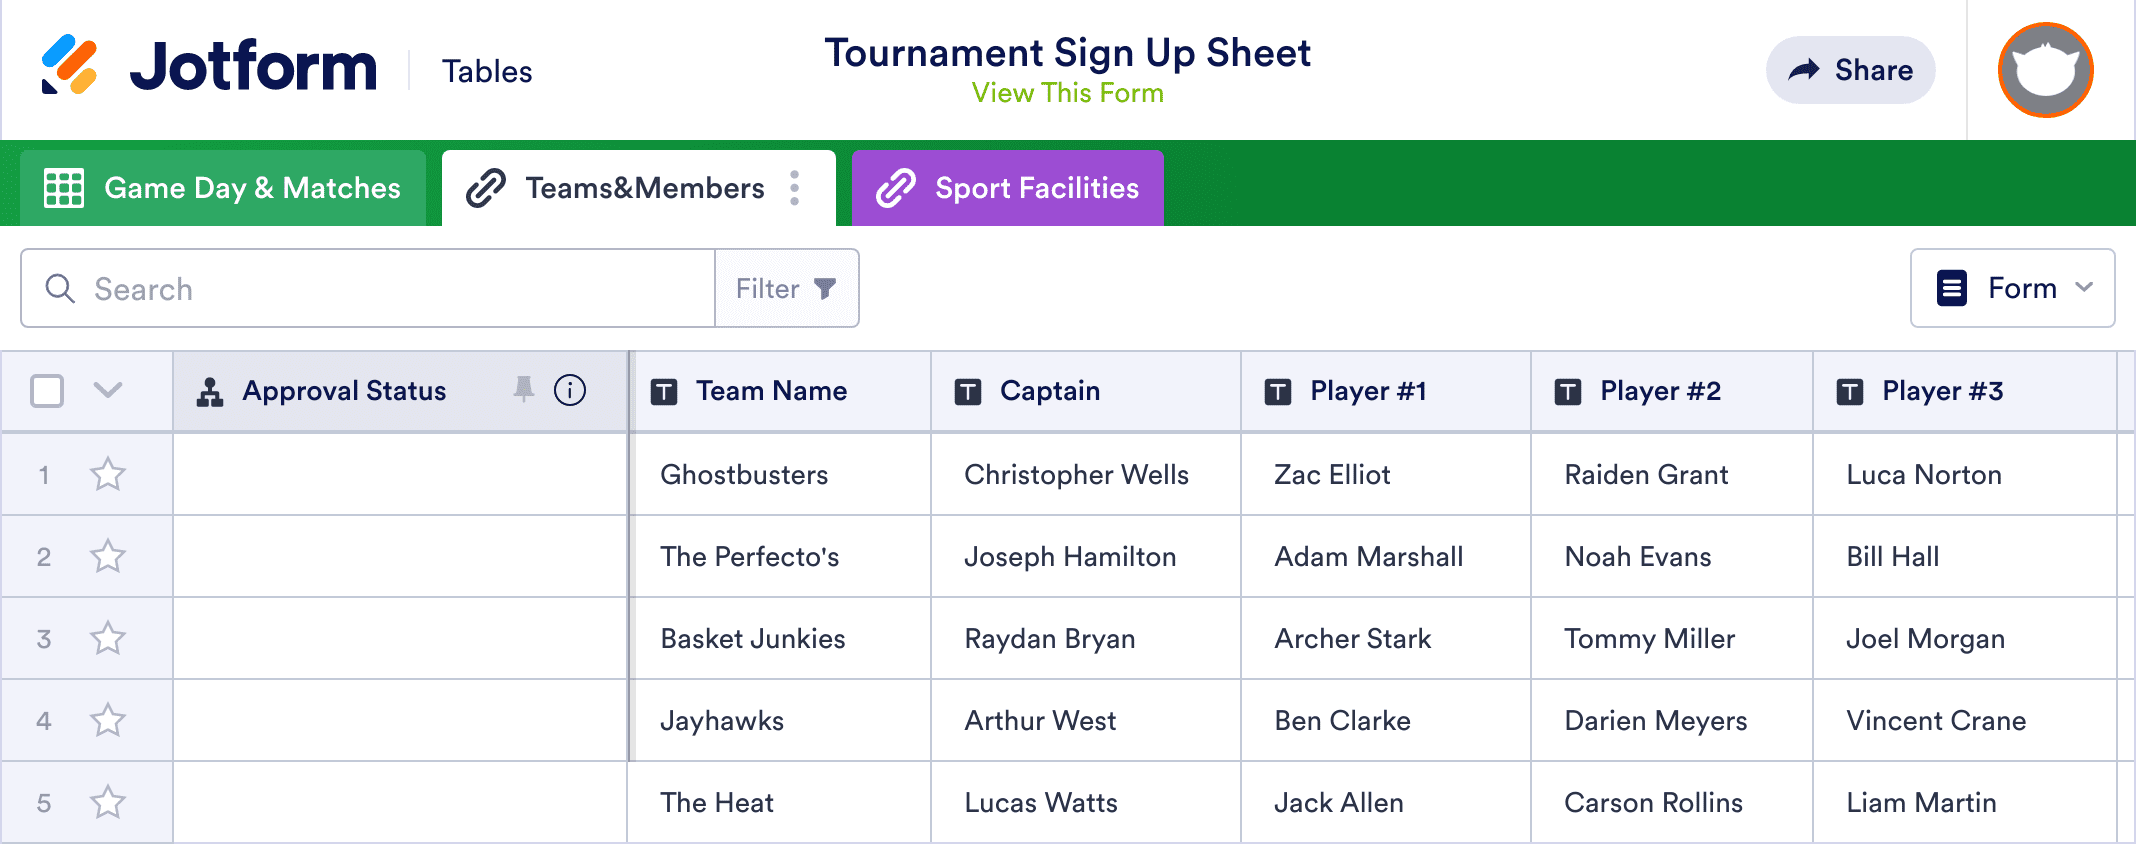2136x844 pixels.
Task: Toggle the select-all rows checkbox
Action: click(47, 390)
